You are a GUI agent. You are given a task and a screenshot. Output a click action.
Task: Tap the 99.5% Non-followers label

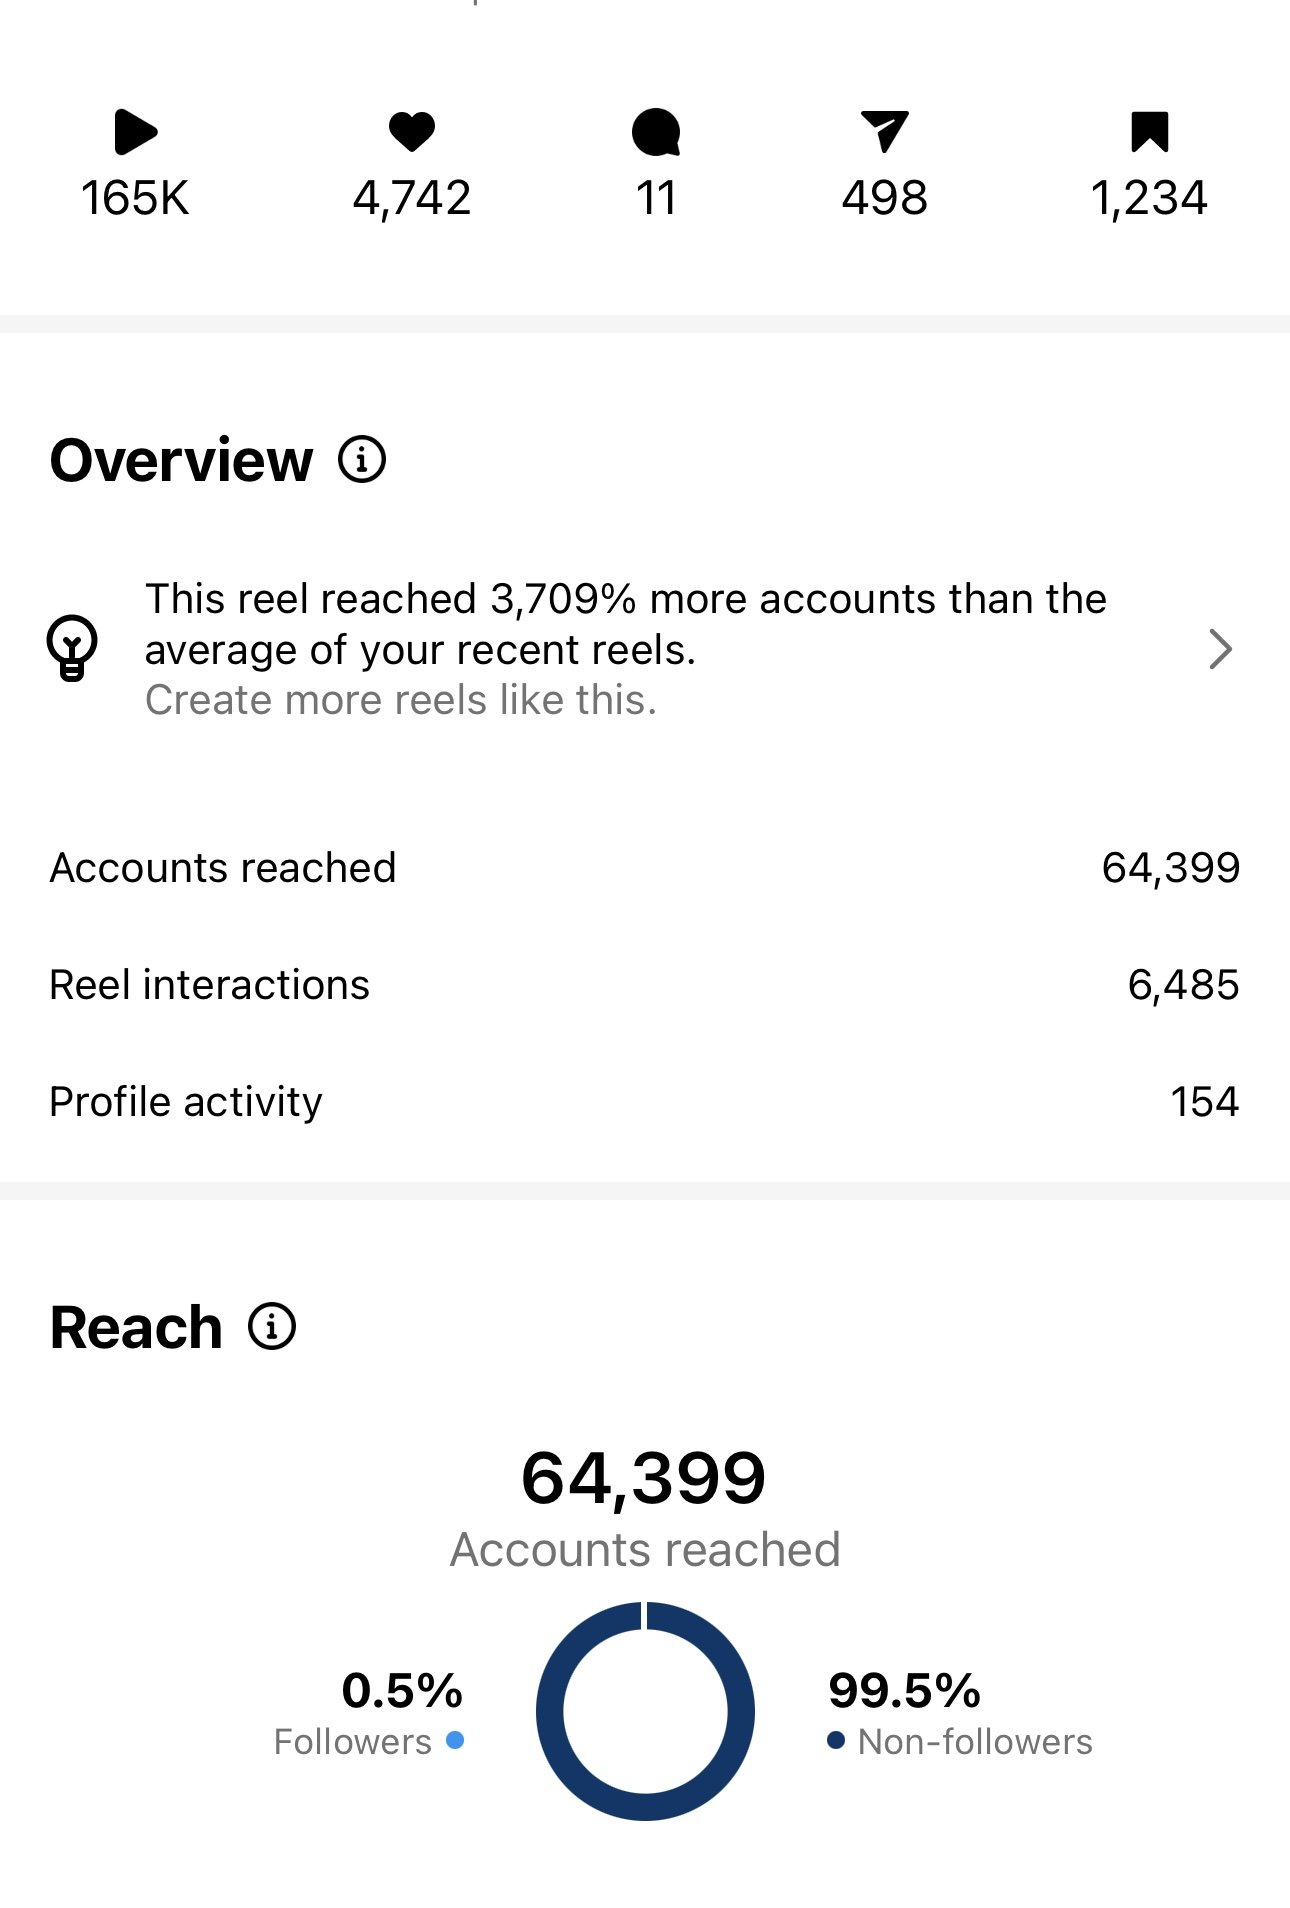pyautogui.click(x=904, y=1691)
